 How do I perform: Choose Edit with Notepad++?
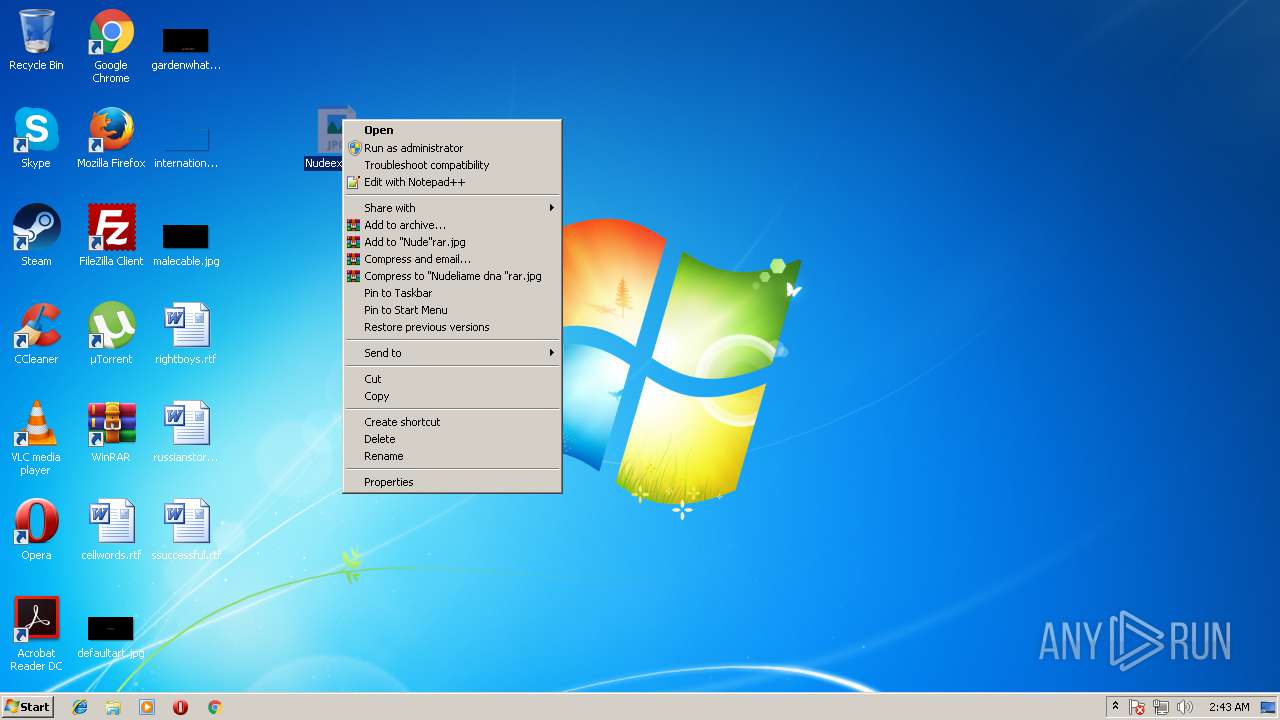coord(452,182)
